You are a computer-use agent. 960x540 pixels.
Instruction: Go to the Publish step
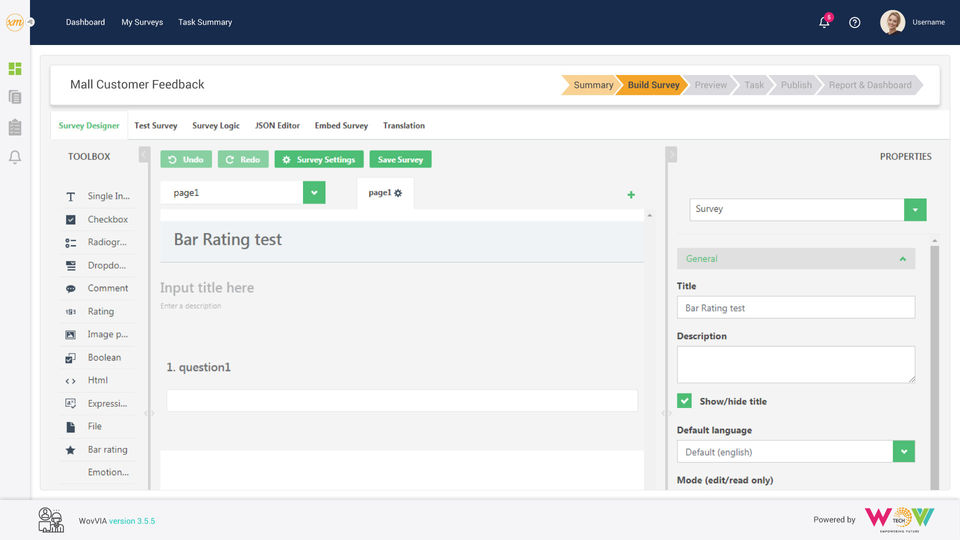pos(796,85)
